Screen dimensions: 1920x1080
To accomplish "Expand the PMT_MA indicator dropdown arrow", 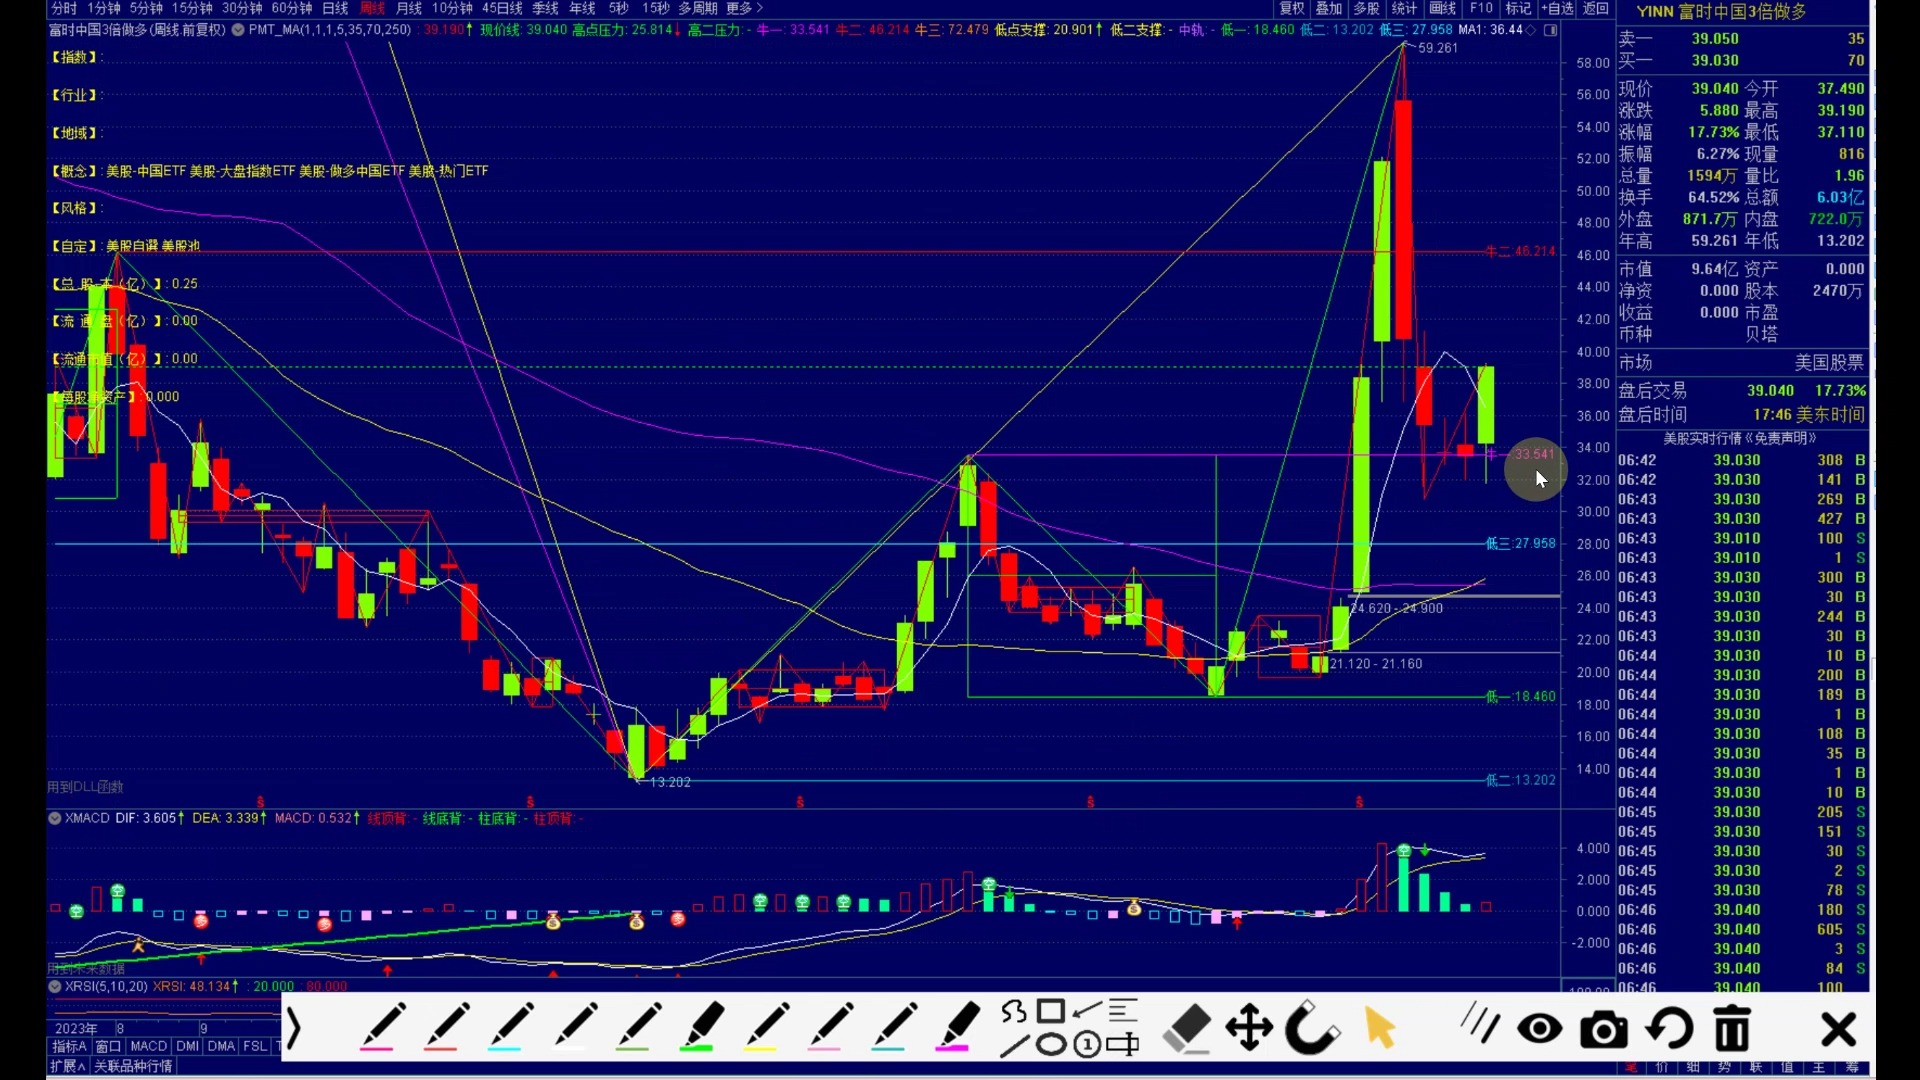I will pyautogui.click(x=238, y=30).
